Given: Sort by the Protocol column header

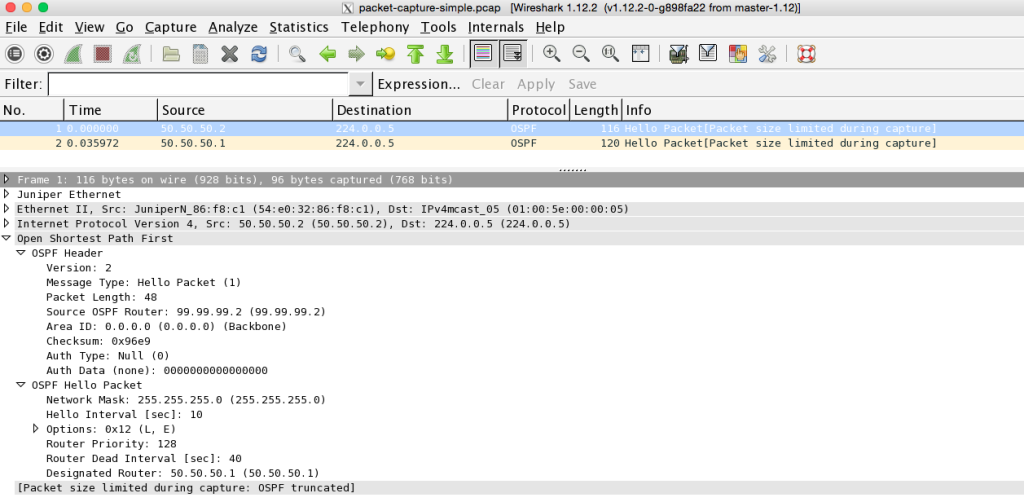Looking at the screenshot, I should tap(539, 110).
